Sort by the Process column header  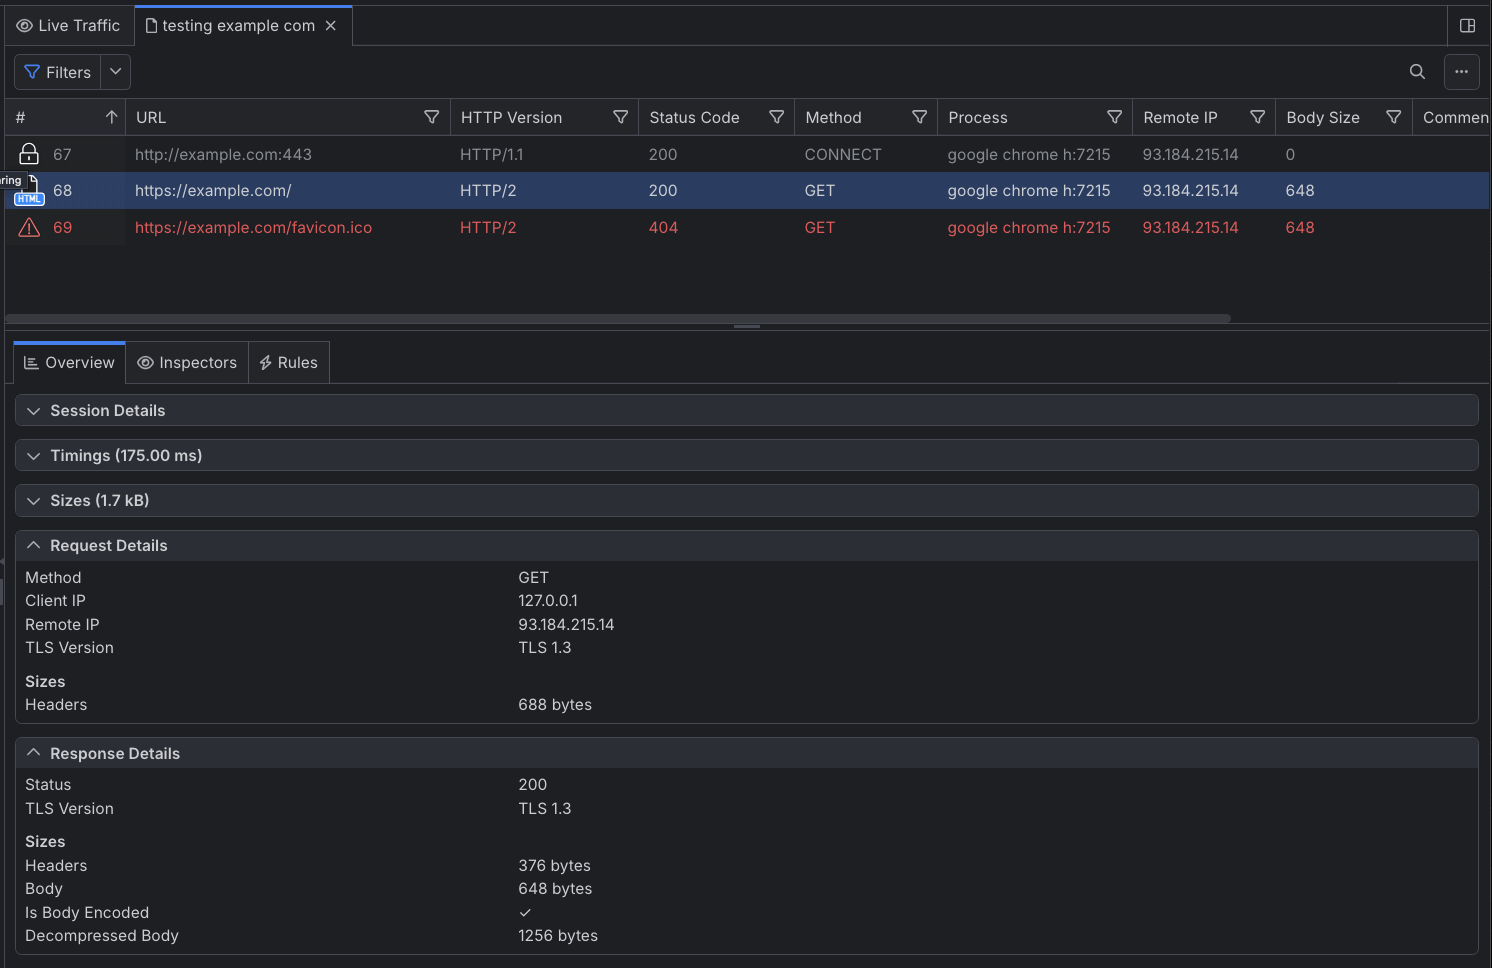click(977, 117)
